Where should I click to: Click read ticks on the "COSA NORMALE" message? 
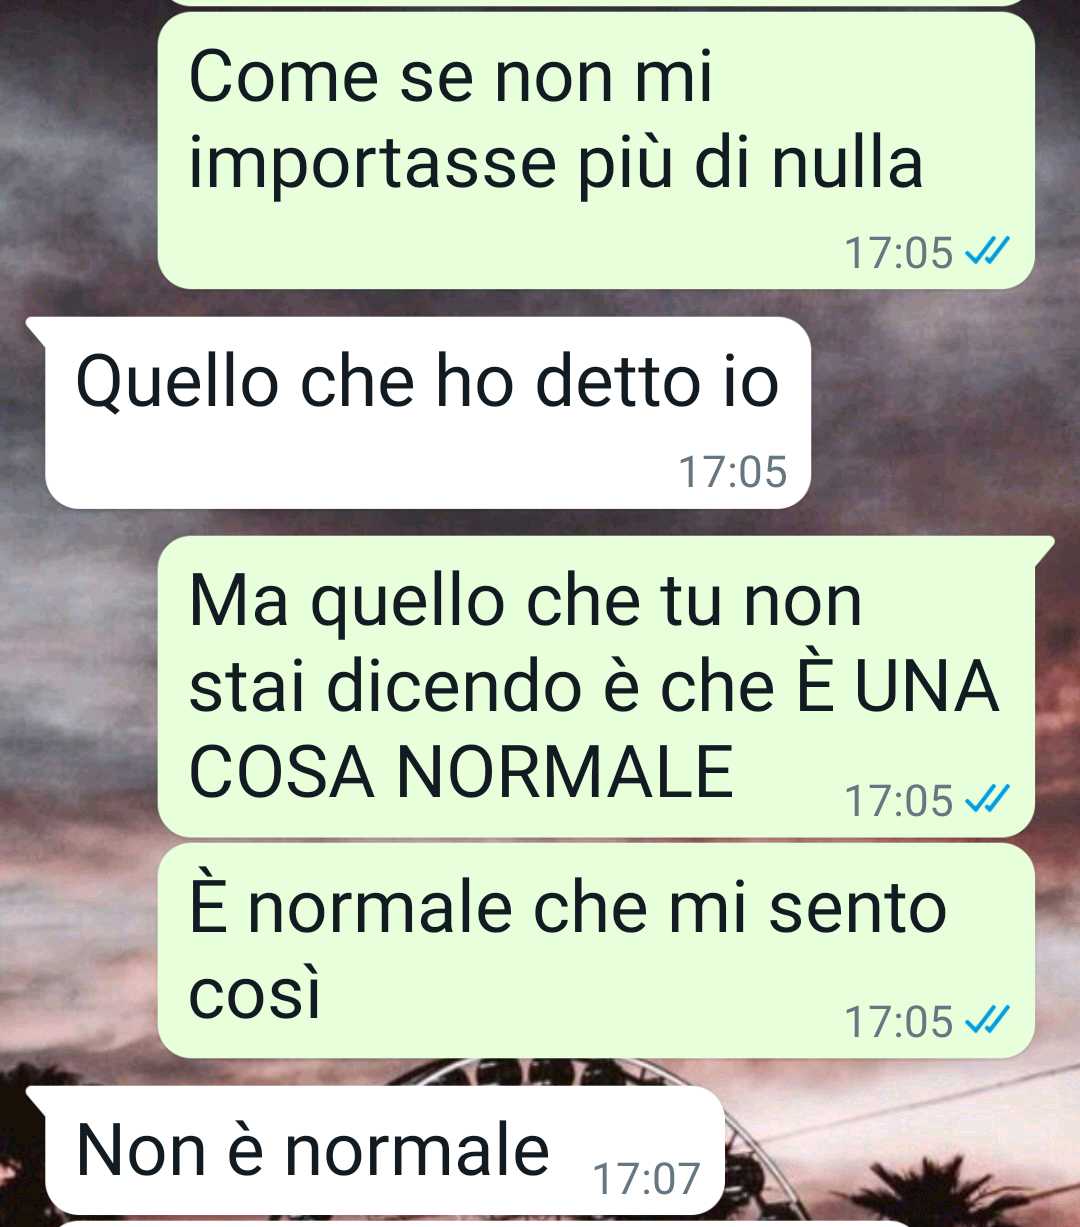[987, 798]
